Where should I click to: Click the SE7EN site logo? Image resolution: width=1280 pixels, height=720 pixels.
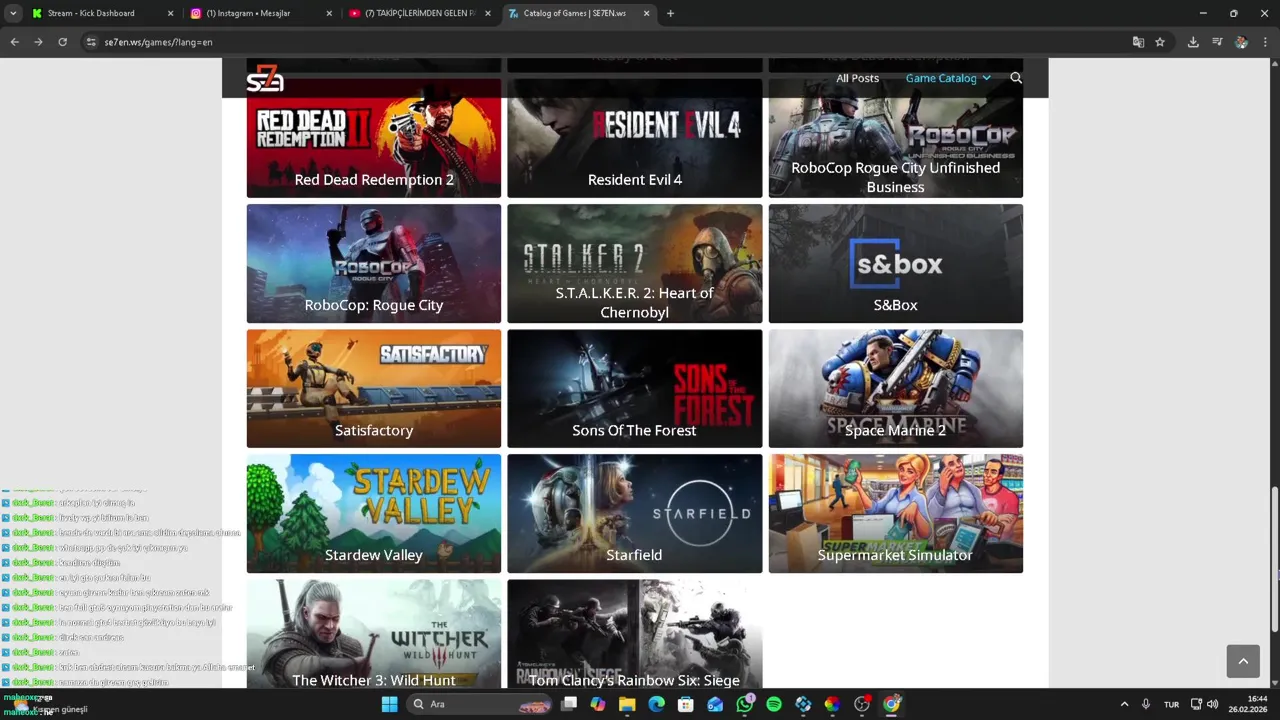(x=265, y=78)
